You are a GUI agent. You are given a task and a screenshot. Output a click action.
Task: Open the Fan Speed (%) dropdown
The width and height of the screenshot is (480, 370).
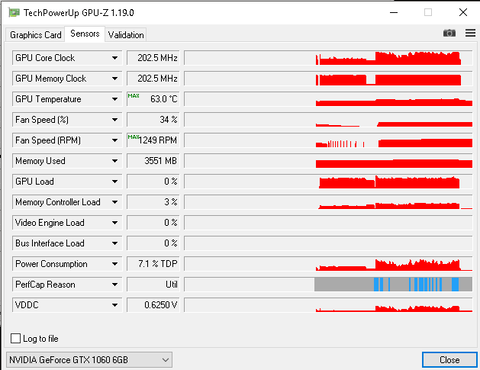point(115,120)
